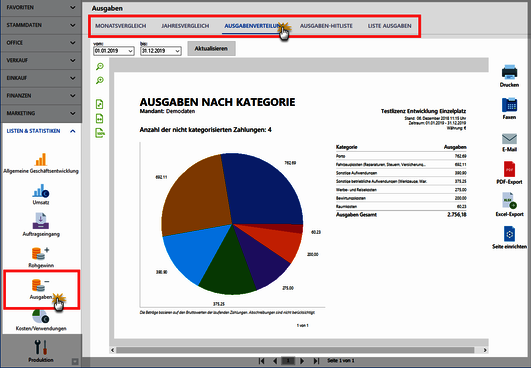Image resolution: width=531 pixels, height=368 pixels.
Task: Switch to the Monatsvergleich tab
Action: coord(121,26)
